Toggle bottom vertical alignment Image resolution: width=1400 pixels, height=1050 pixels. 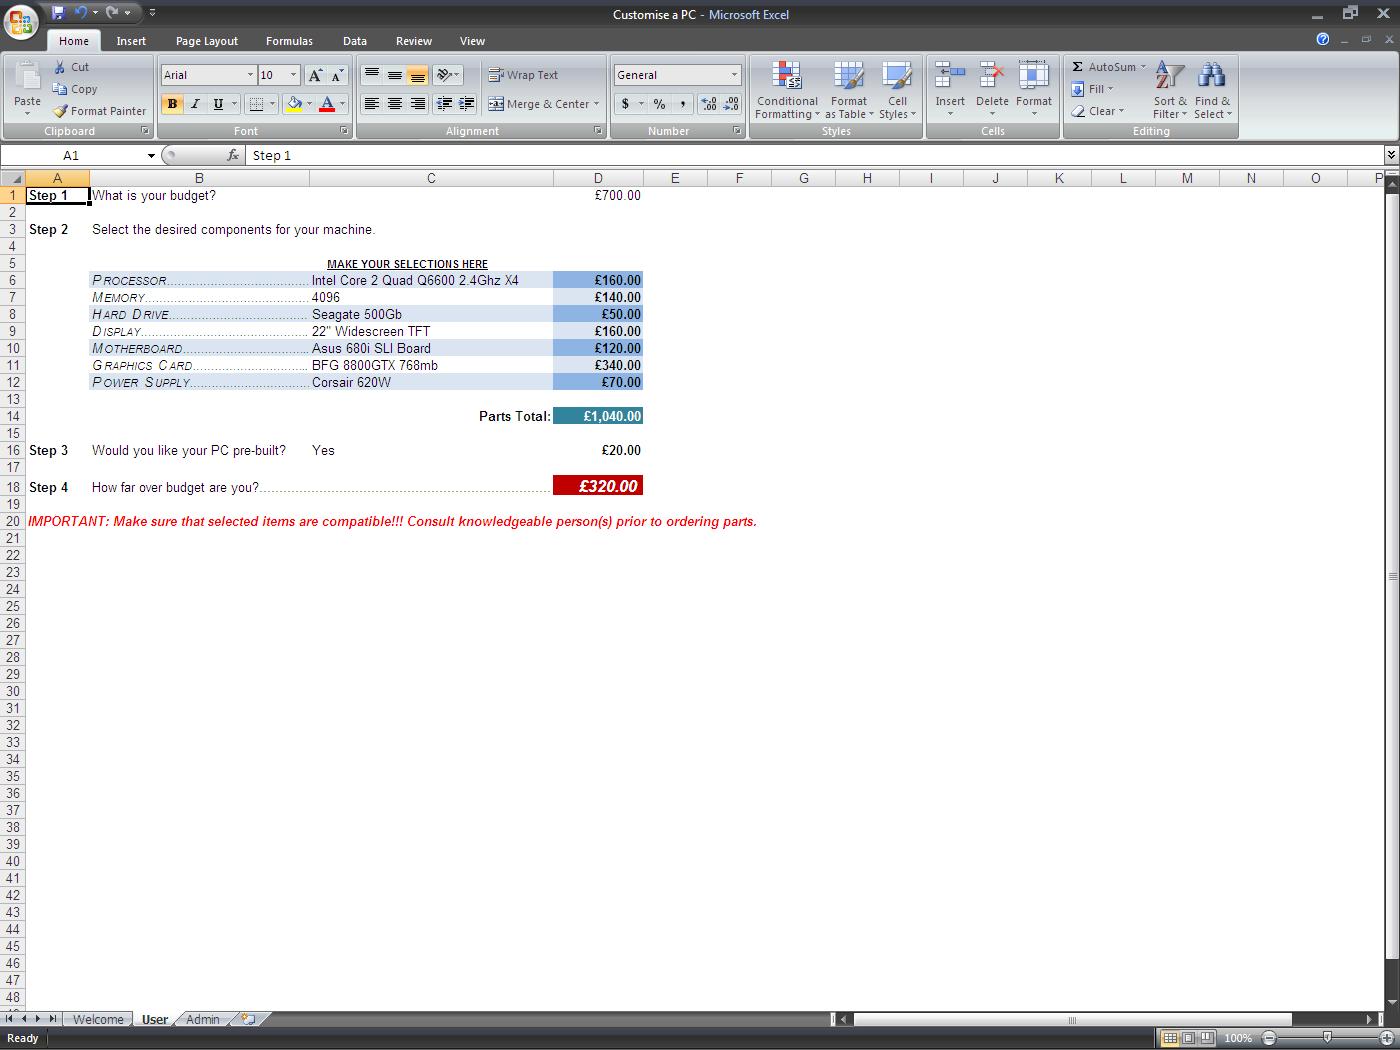click(x=417, y=75)
